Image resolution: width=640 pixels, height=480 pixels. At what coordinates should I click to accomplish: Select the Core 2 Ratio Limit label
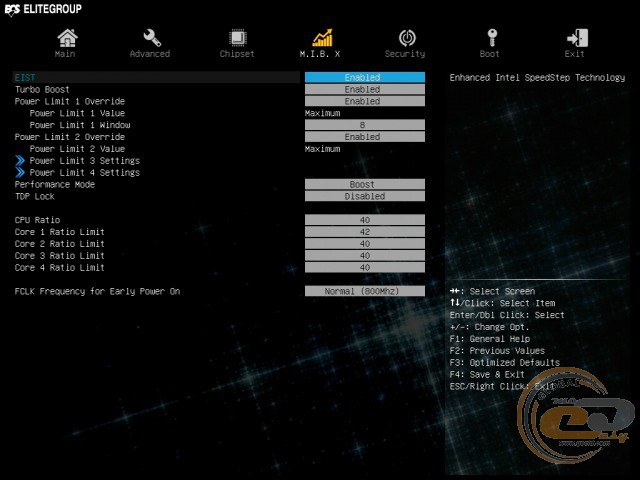[60, 244]
